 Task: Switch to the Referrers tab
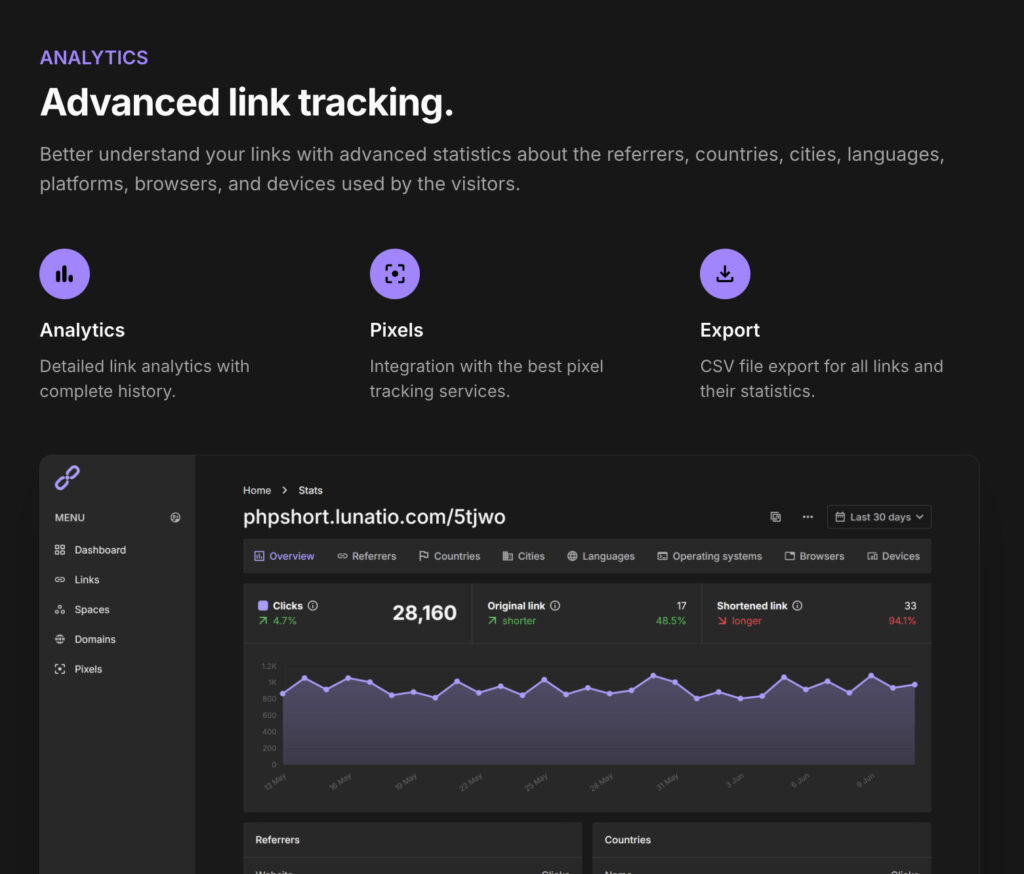(366, 556)
